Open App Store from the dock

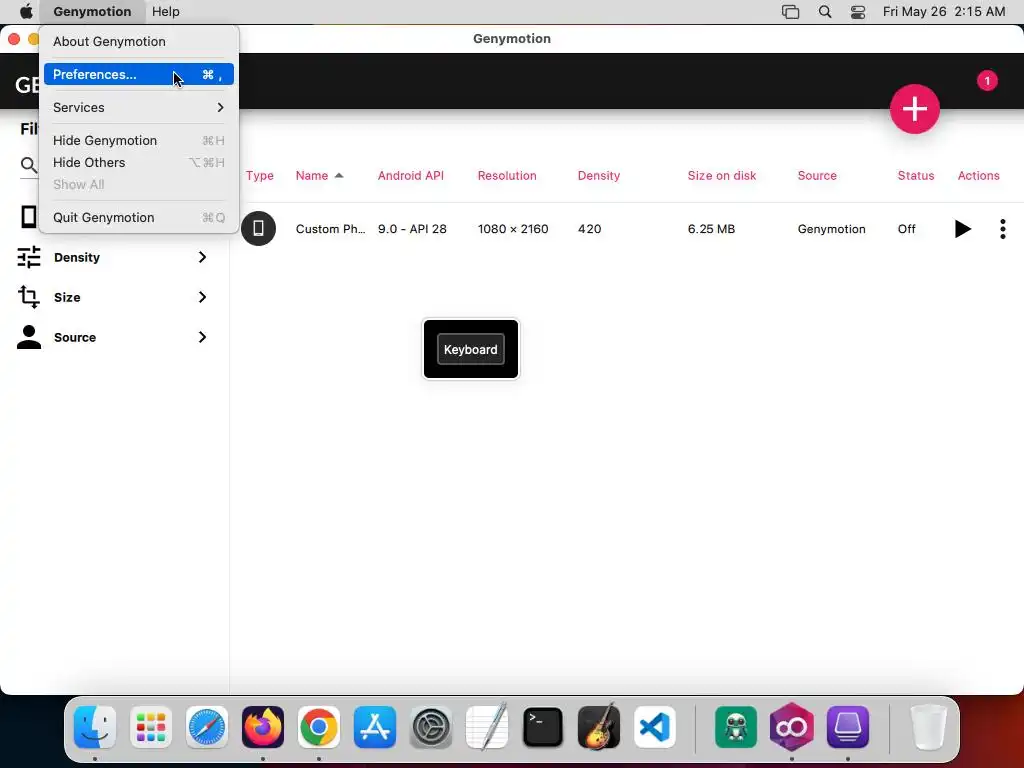(375, 727)
